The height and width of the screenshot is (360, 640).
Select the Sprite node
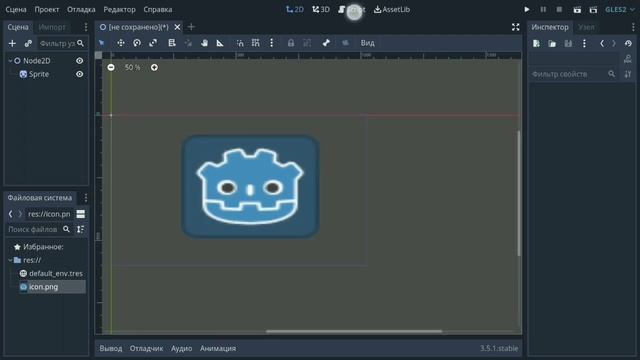39,74
